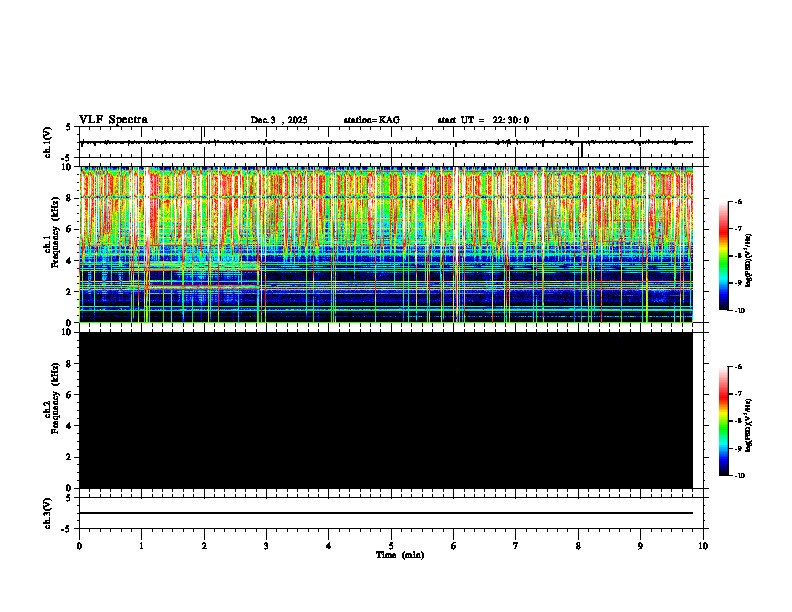
Task: Click the time axis tick label "7"
Action: tap(516, 546)
